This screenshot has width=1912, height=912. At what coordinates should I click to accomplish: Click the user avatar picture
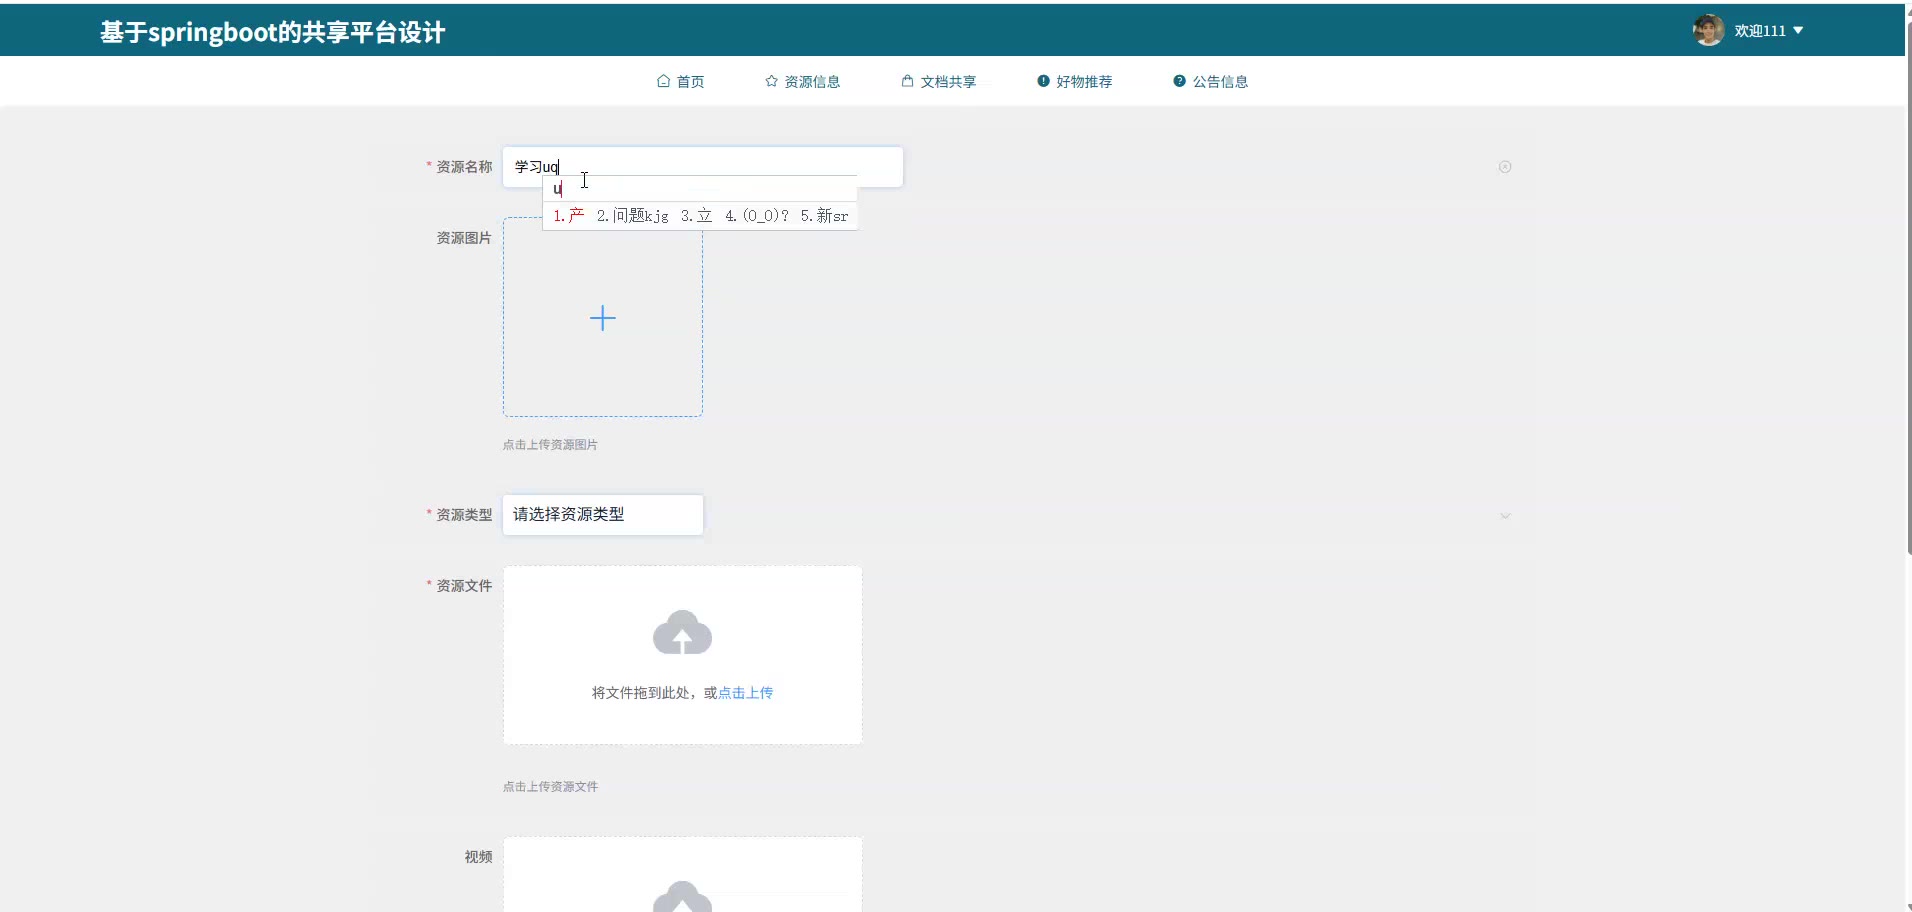coord(1708,30)
